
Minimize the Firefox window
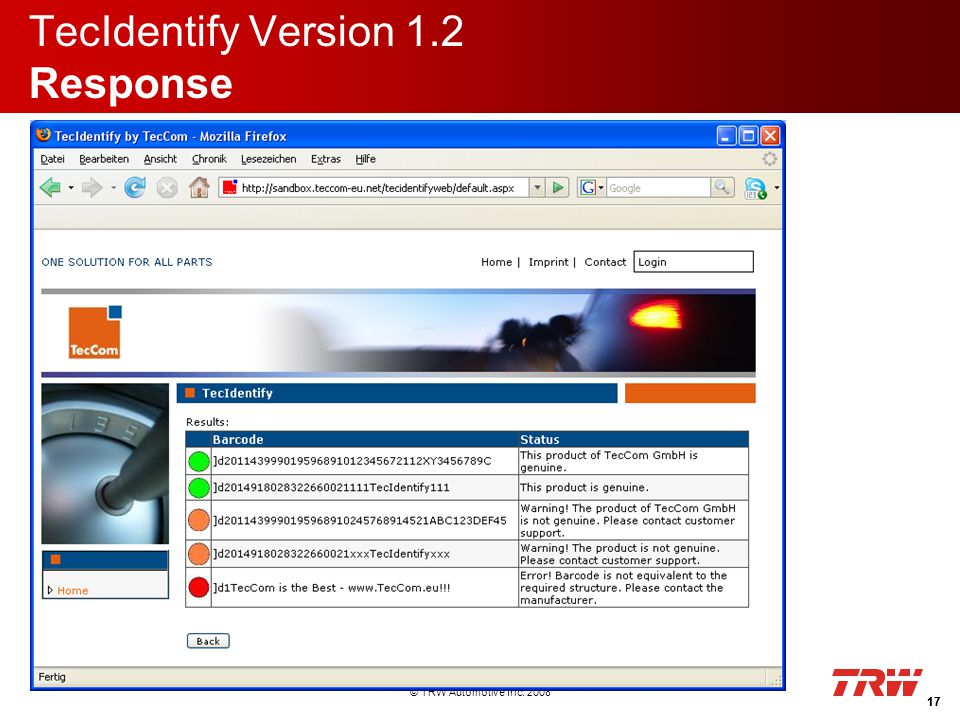[727, 136]
